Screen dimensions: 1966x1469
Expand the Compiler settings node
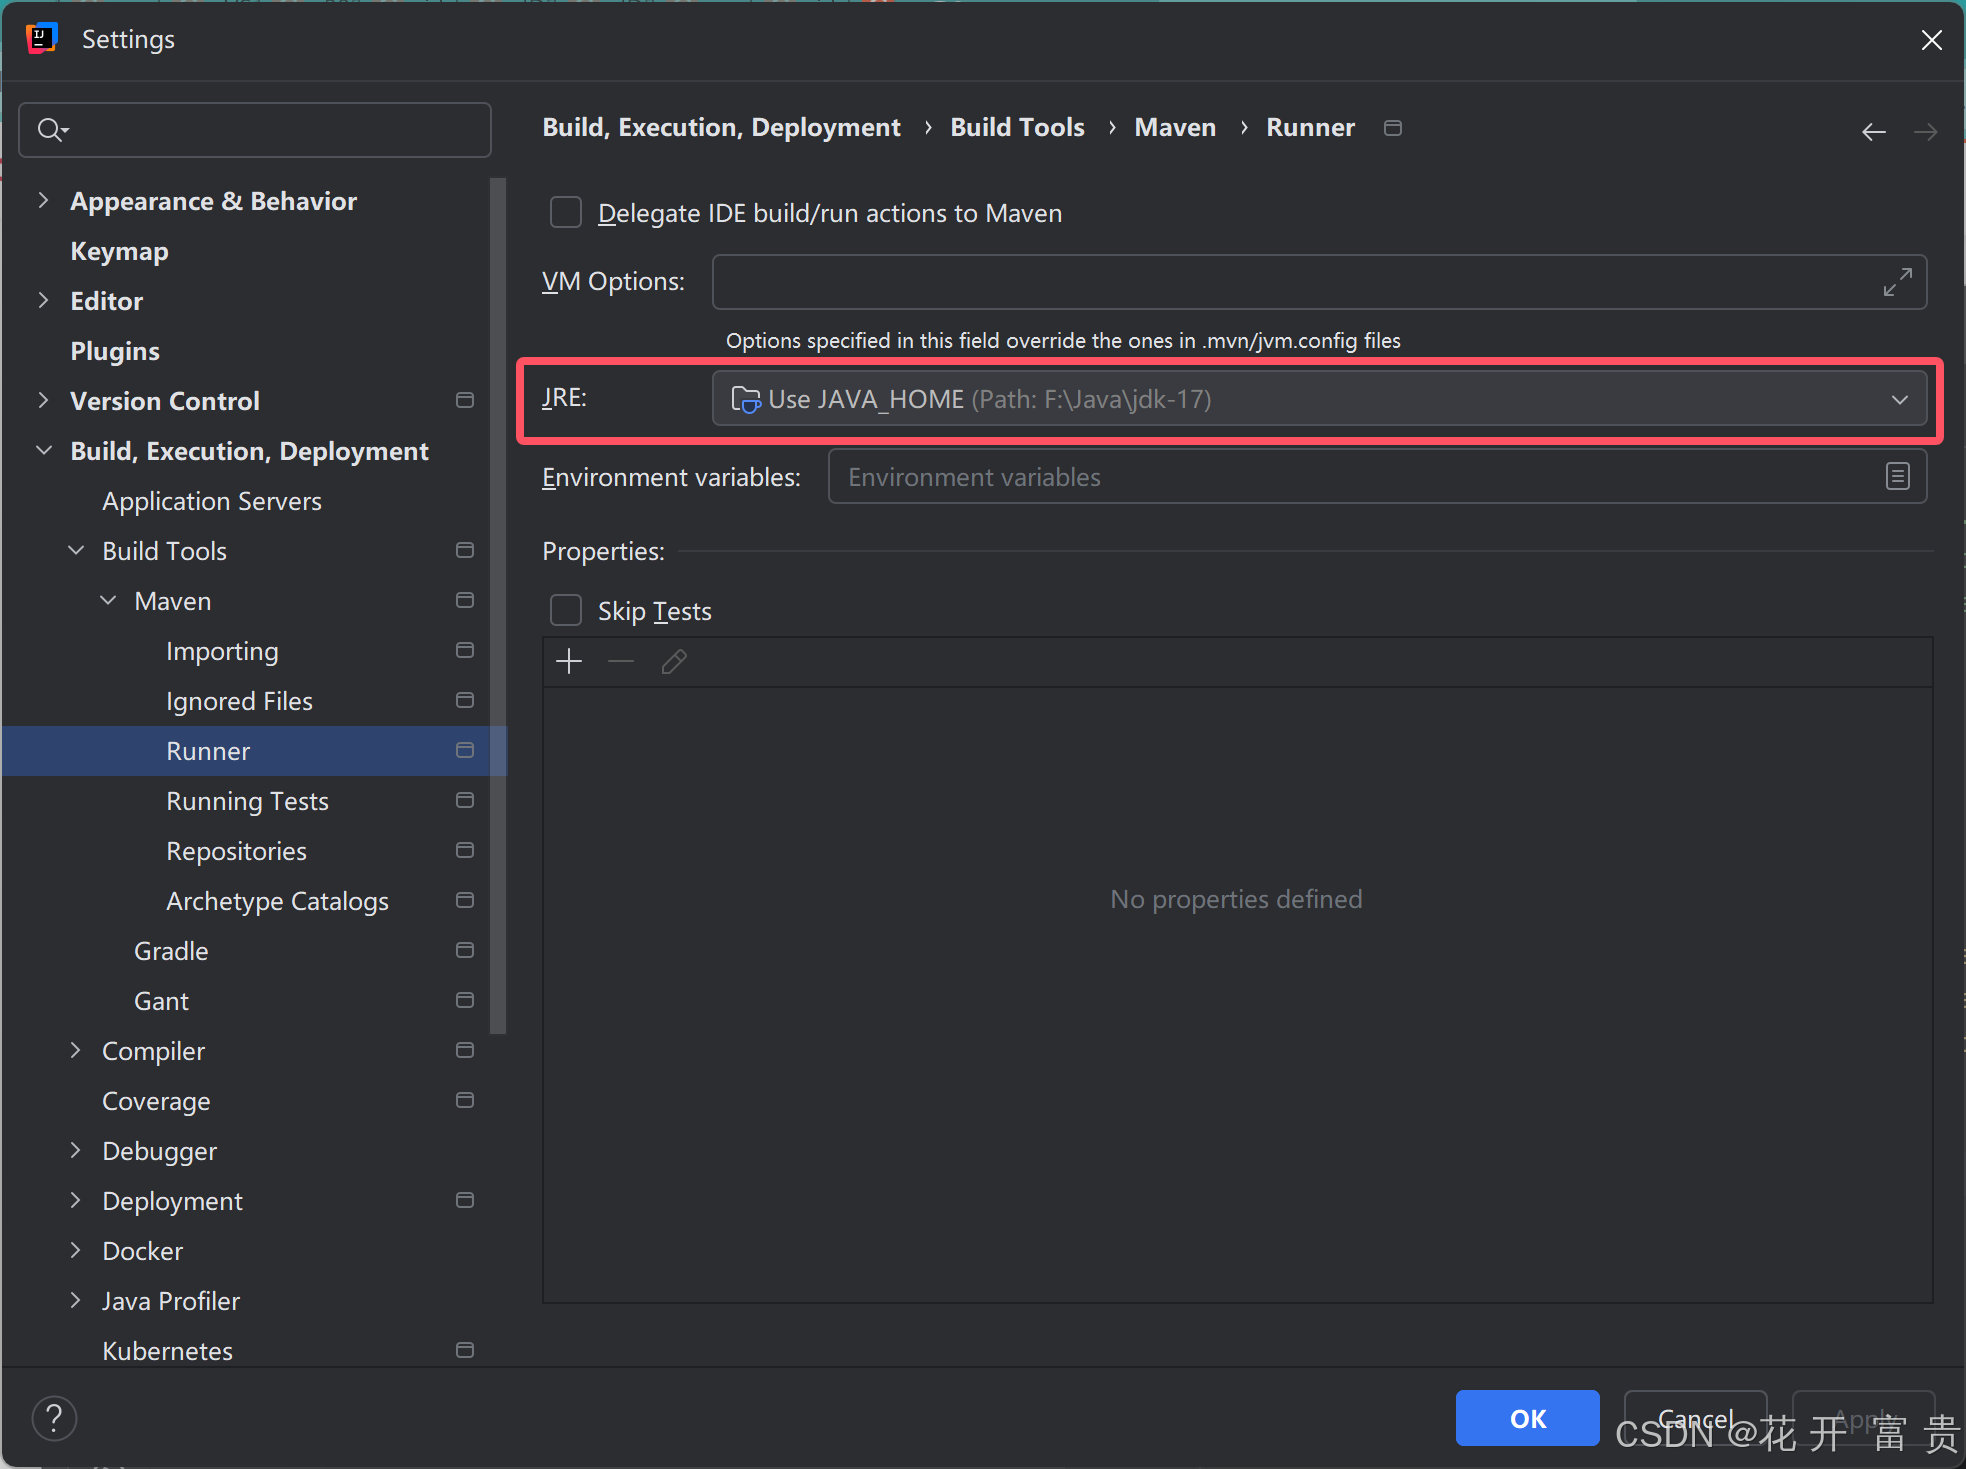point(76,1050)
